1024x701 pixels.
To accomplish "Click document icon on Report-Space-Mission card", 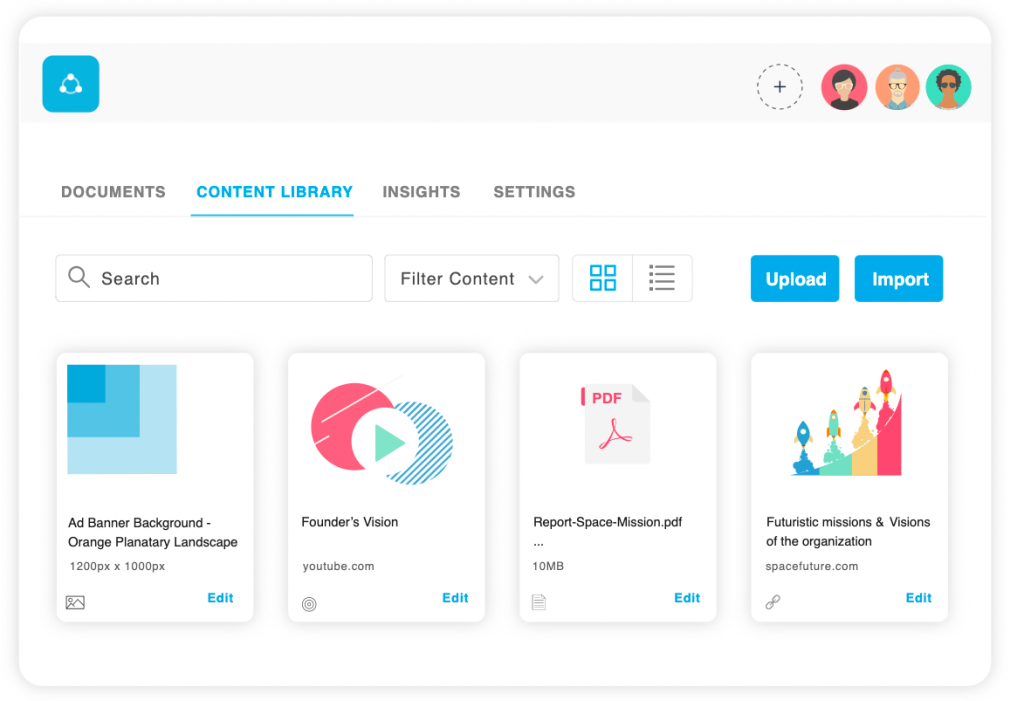I will 539,602.
